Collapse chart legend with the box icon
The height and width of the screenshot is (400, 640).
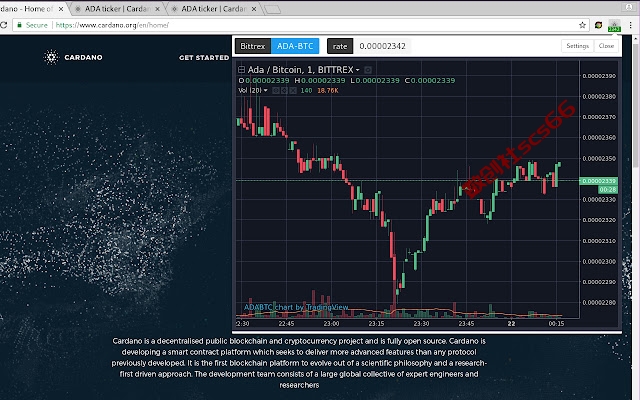241,70
